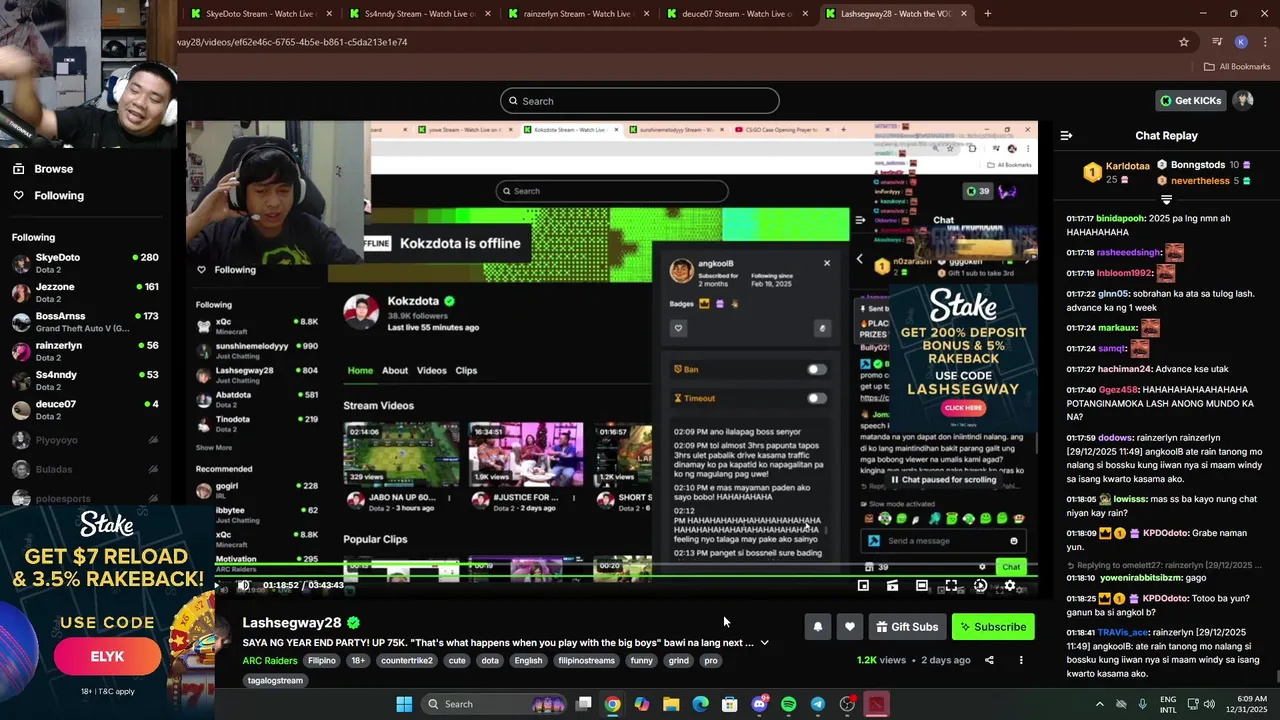The width and height of the screenshot is (1280, 720).
Task: Open Chrome profile K icon
Action: 1241,42
